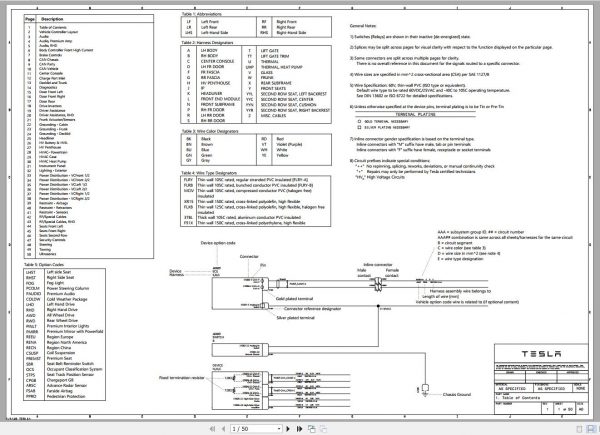
Task: Click 'Steering' contents entry
Action: (x=46, y=244)
